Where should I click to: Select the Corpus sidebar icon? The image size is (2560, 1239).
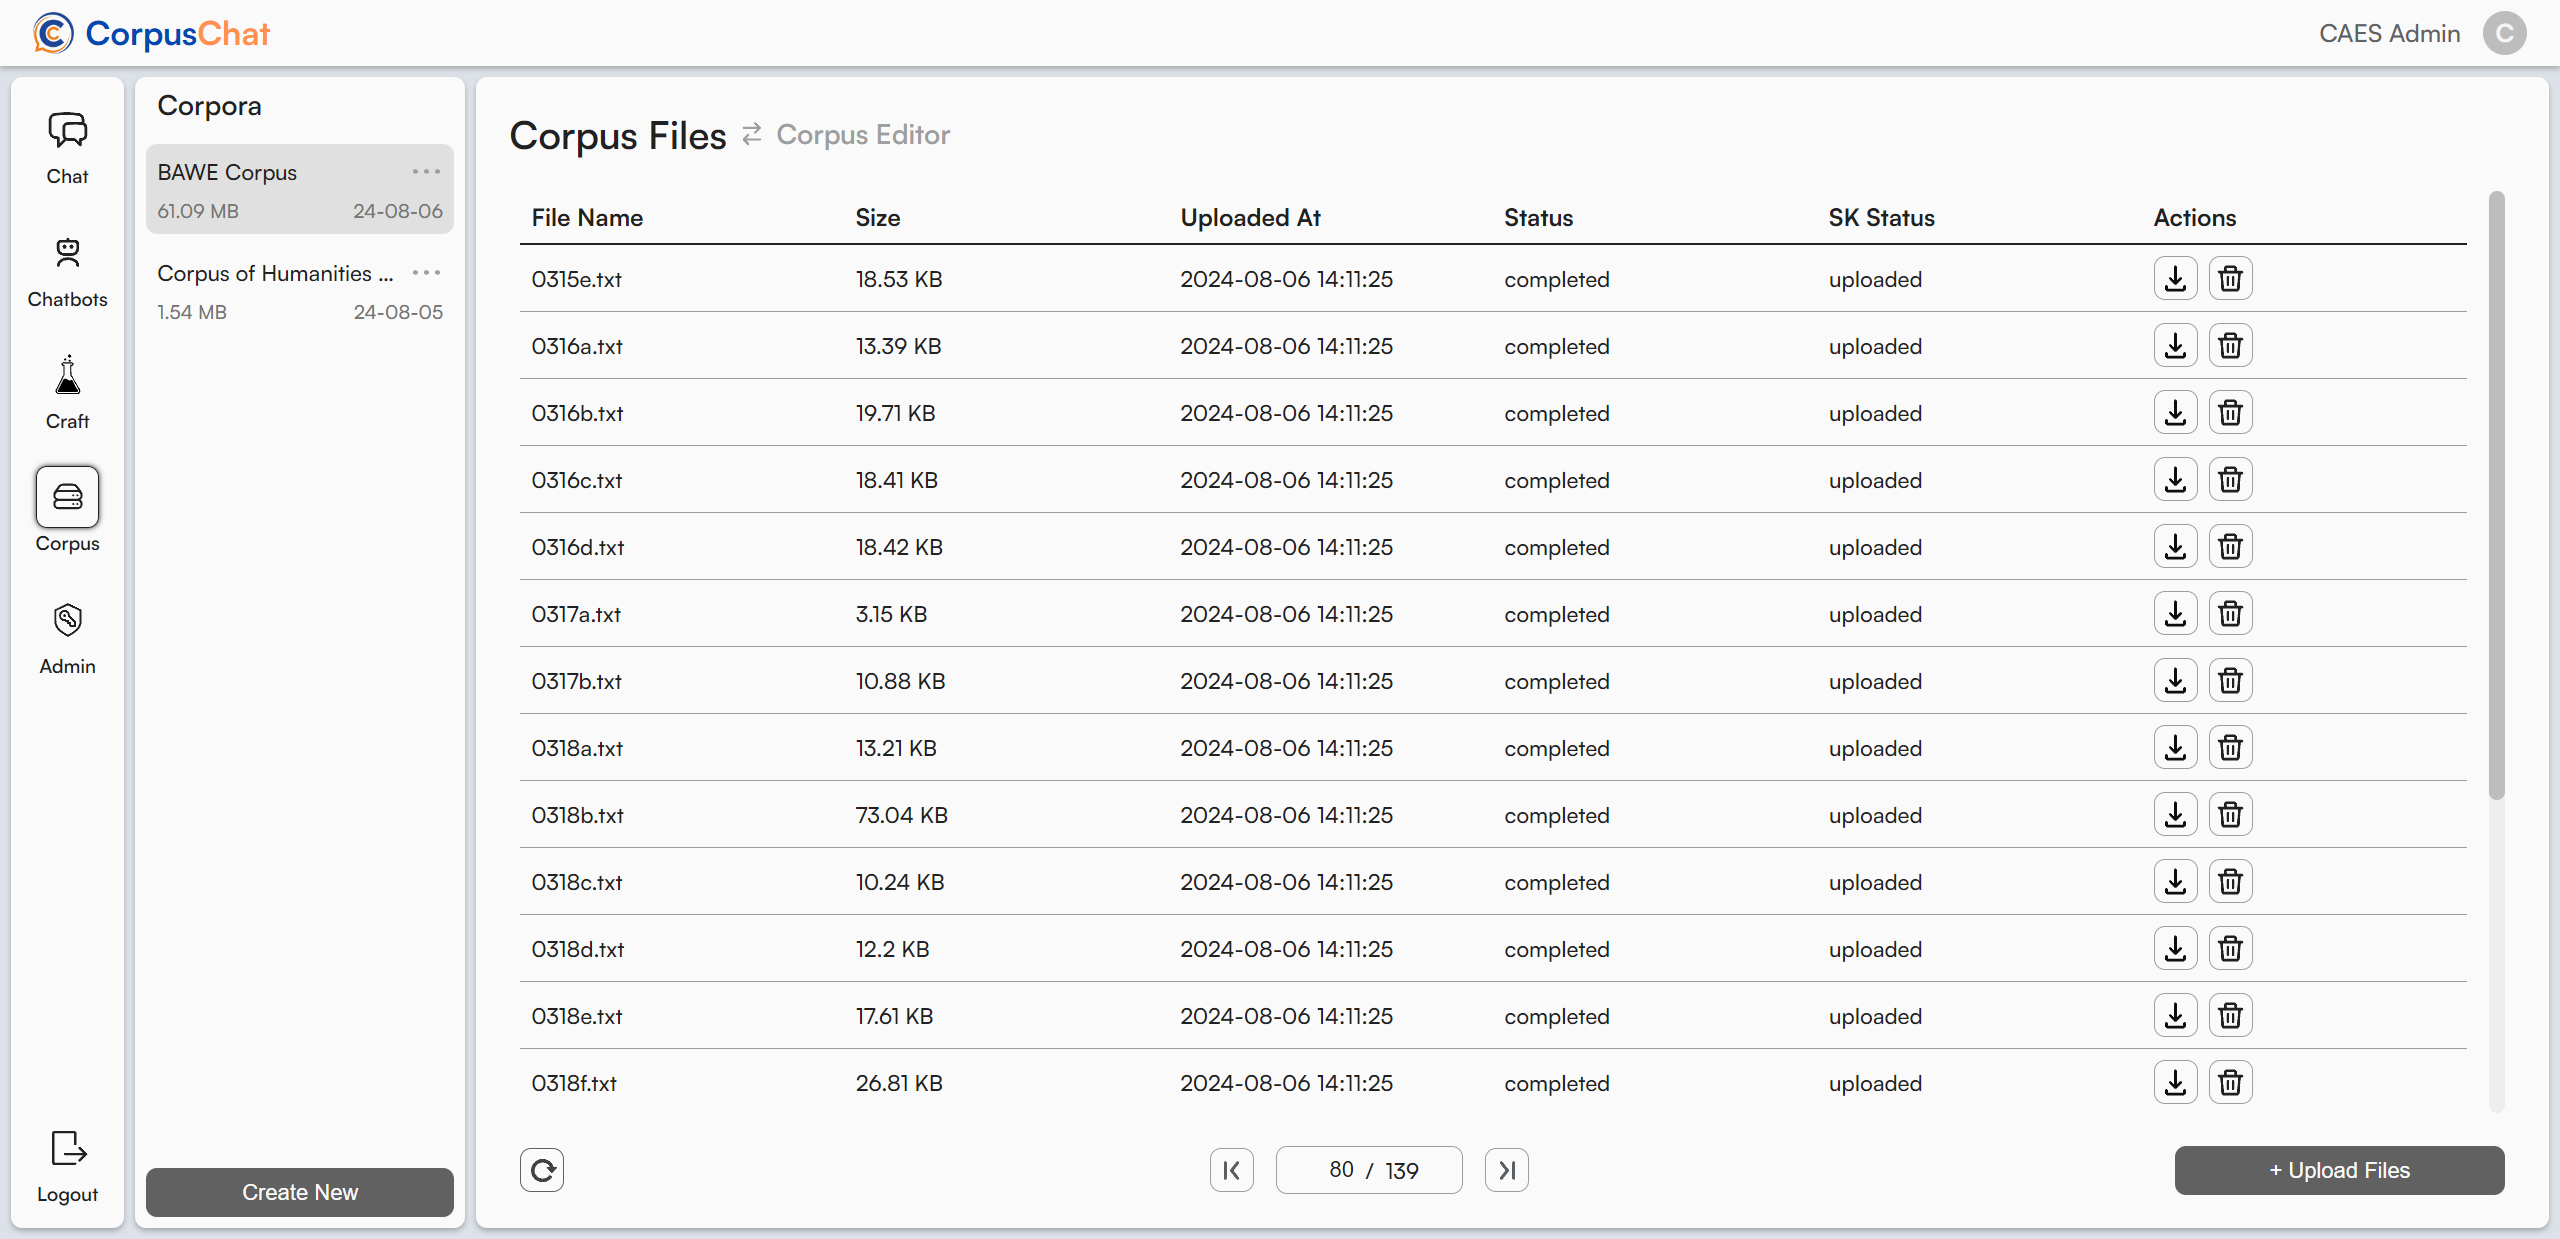(67, 497)
